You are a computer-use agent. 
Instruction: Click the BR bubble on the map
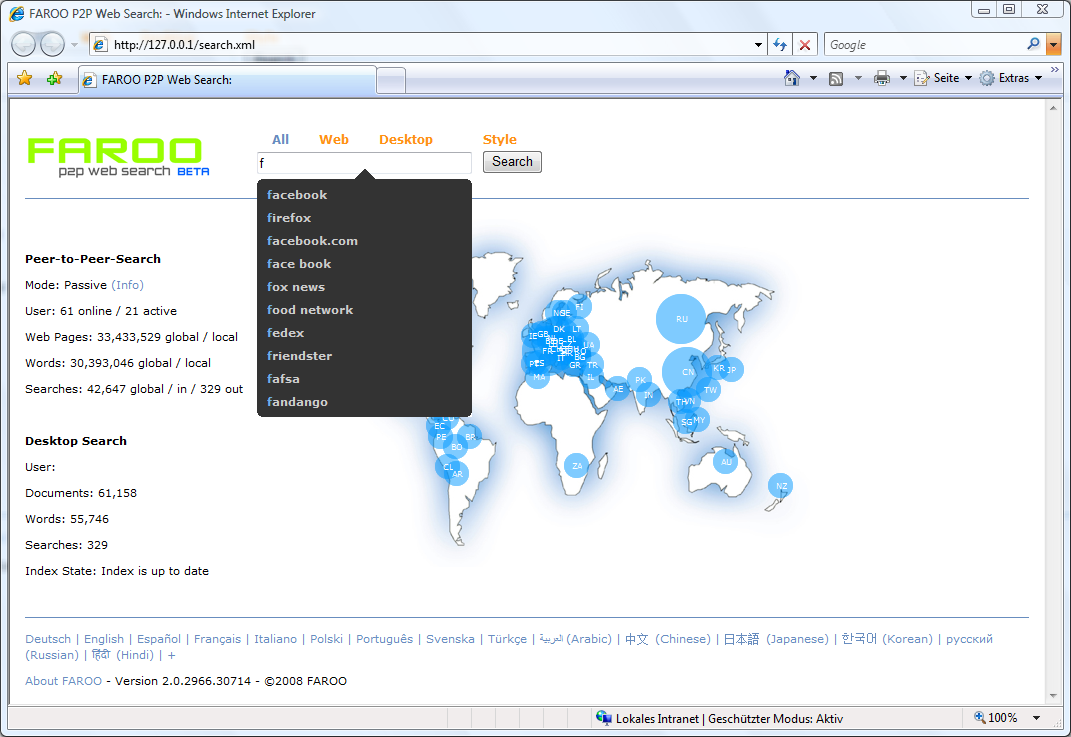pyautogui.click(x=470, y=436)
